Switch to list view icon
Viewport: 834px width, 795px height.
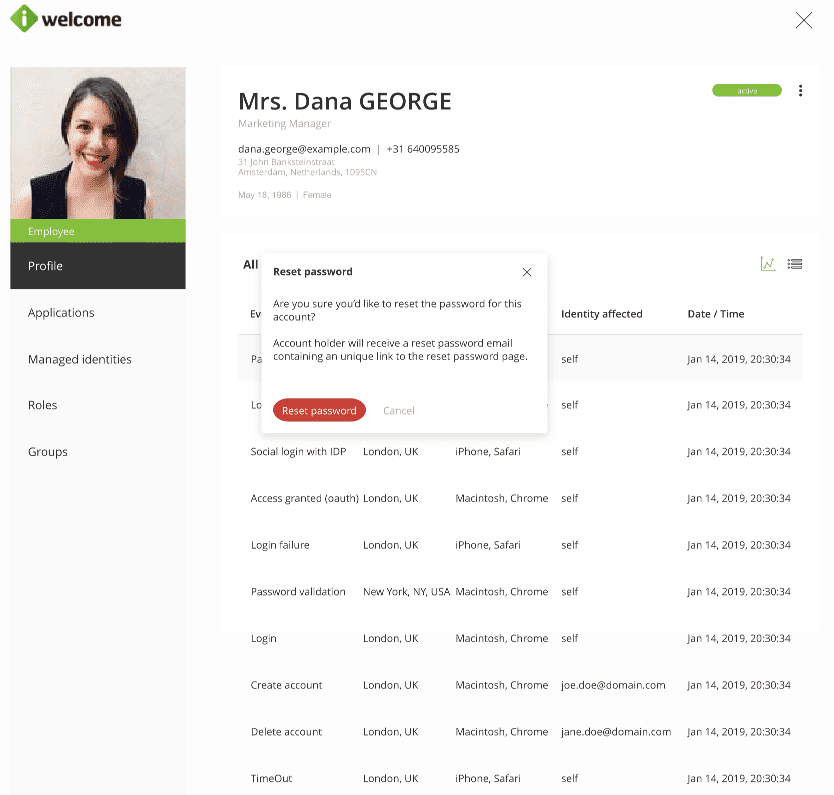click(795, 264)
